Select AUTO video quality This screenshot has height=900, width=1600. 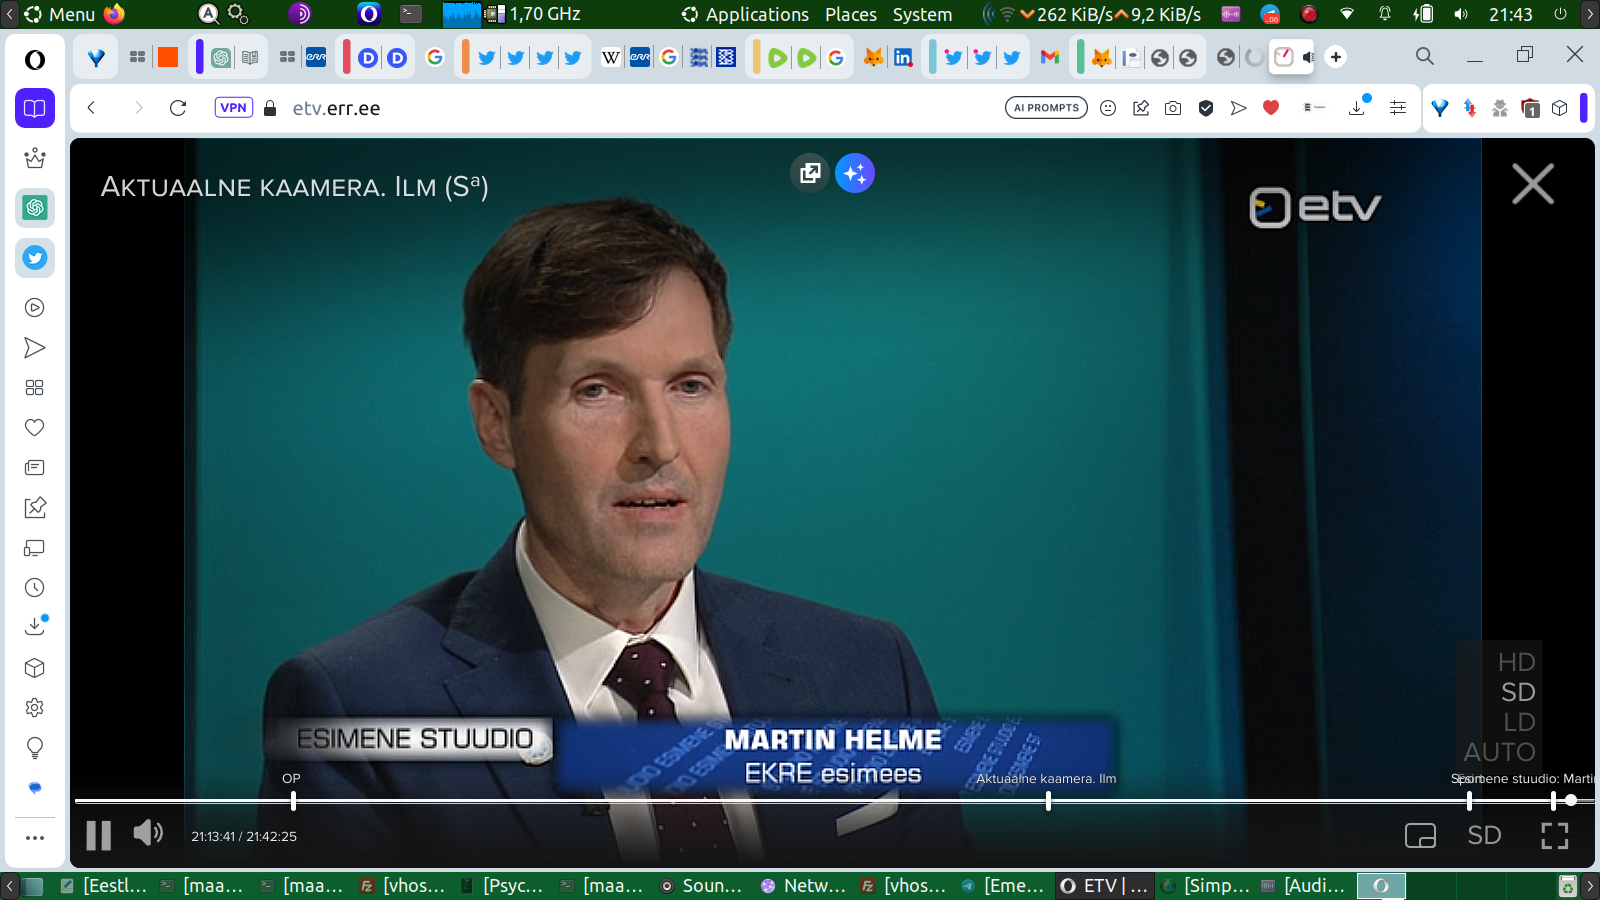[1499, 752]
